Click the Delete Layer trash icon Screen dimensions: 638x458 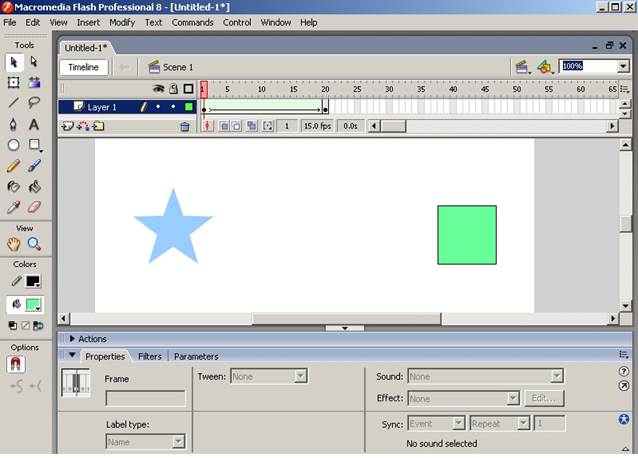[x=185, y=127]
